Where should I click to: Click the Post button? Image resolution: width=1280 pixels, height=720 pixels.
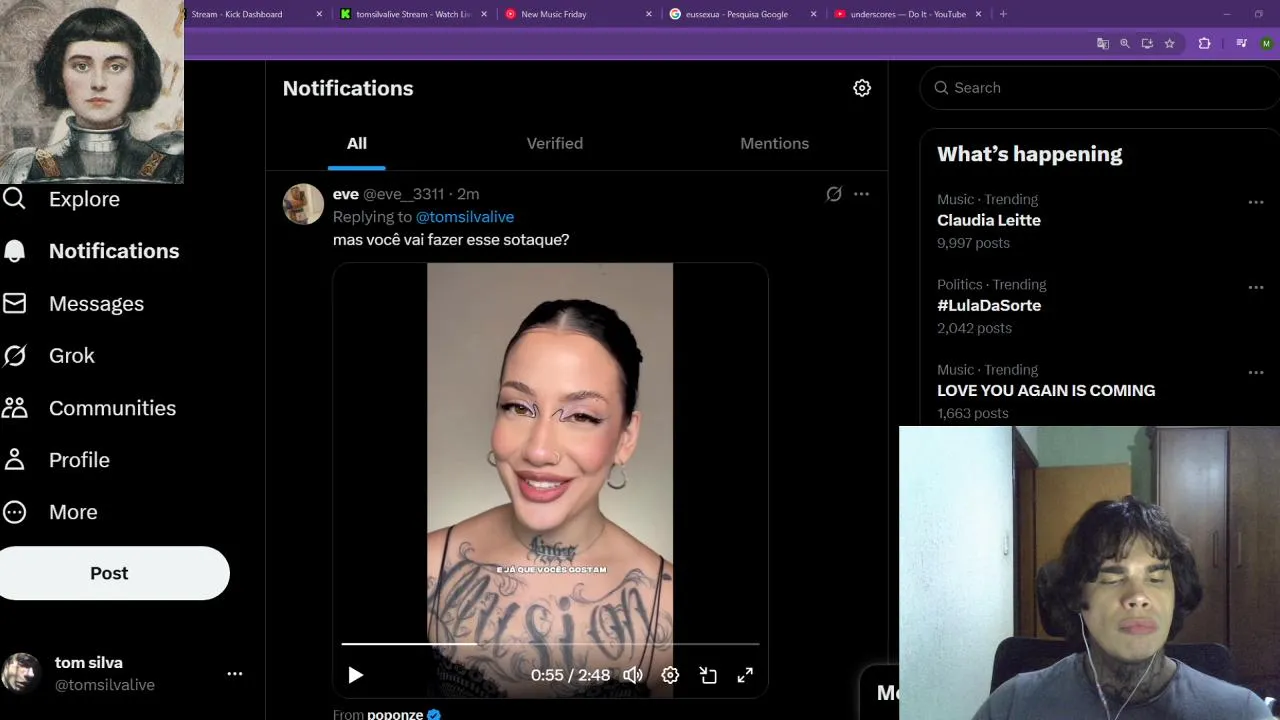pos(110,573)
